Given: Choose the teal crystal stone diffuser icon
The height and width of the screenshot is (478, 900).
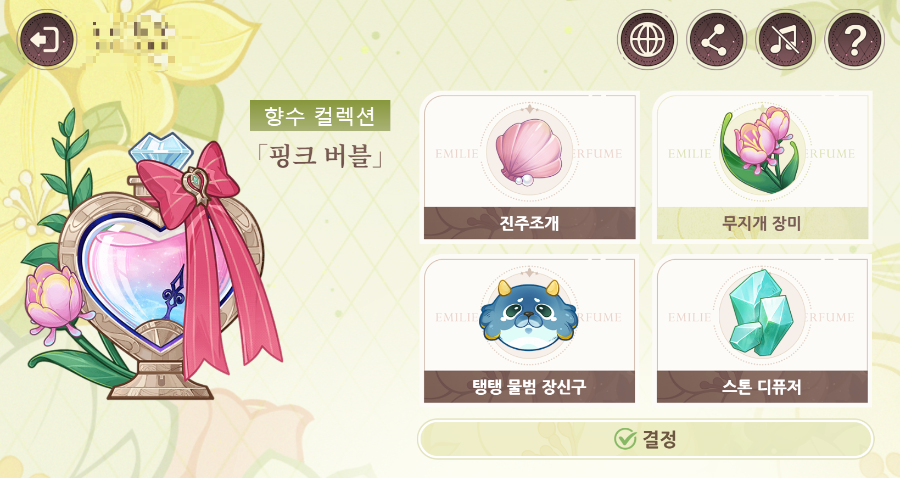Looking at the screenshot, I should [x=761, y=314].
